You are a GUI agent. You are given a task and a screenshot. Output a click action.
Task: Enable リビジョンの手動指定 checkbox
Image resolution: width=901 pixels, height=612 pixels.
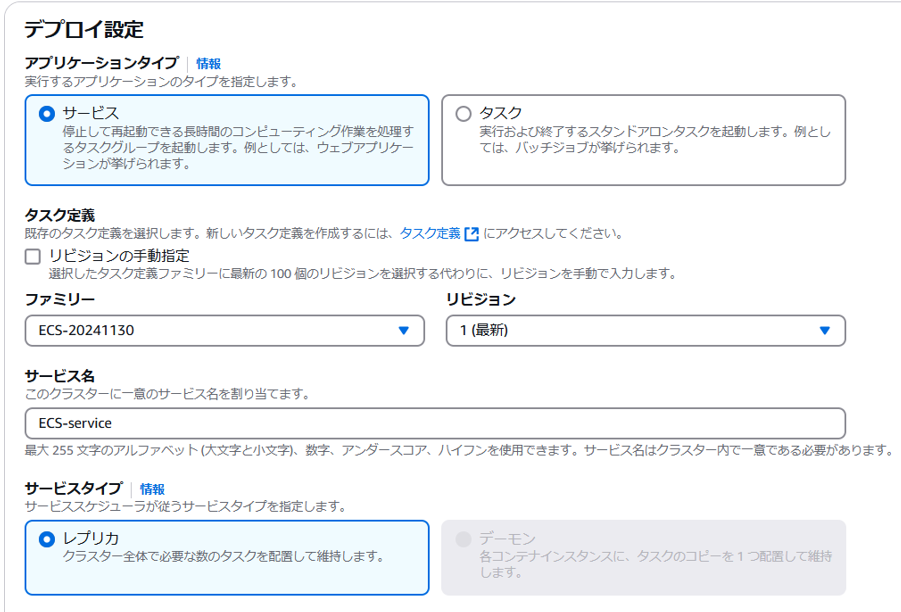click(x=33, y=256)
